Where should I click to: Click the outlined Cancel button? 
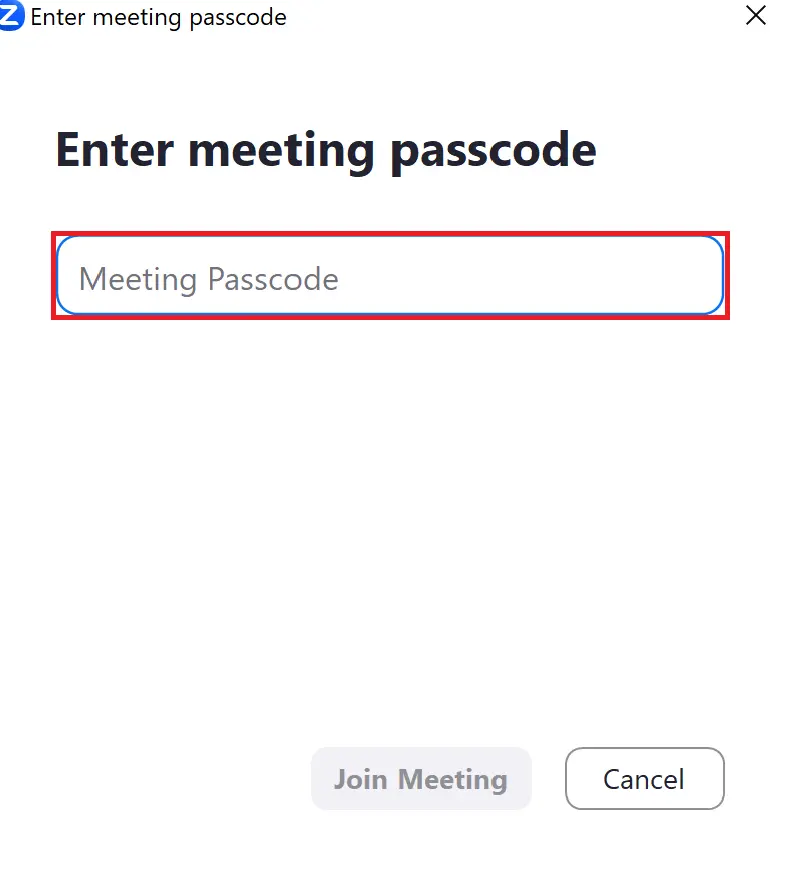coord(645,779)
